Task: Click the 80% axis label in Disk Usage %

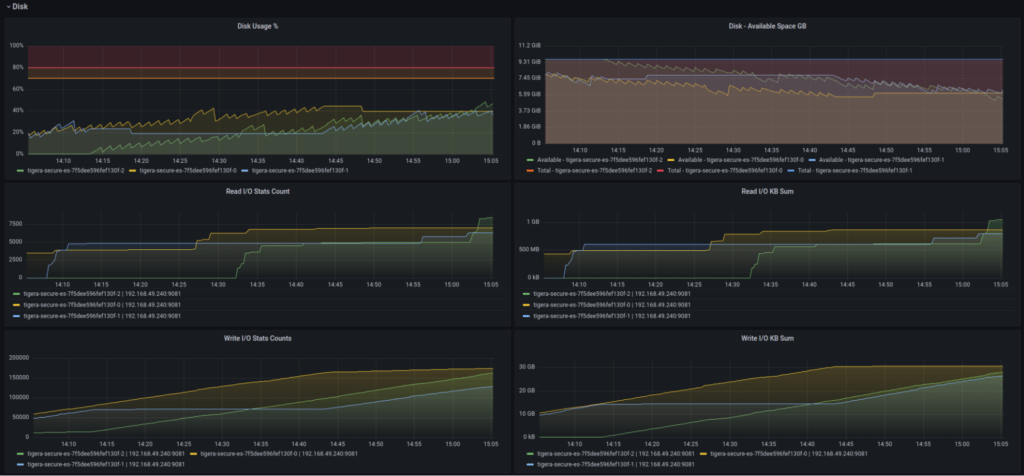Action: coord(16,67)
